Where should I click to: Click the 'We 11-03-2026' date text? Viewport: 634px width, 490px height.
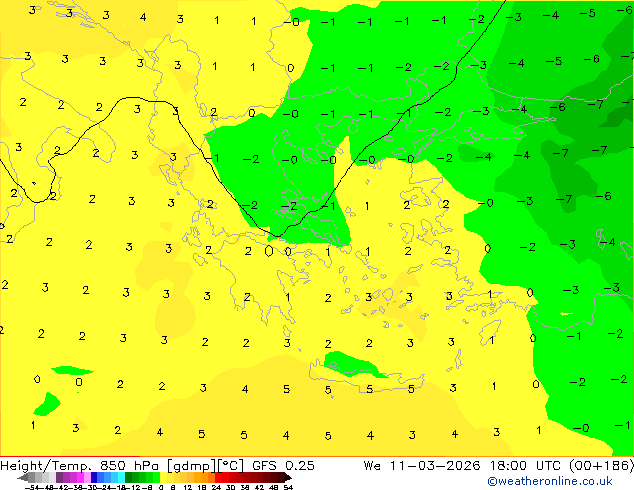tap(422, 465)
